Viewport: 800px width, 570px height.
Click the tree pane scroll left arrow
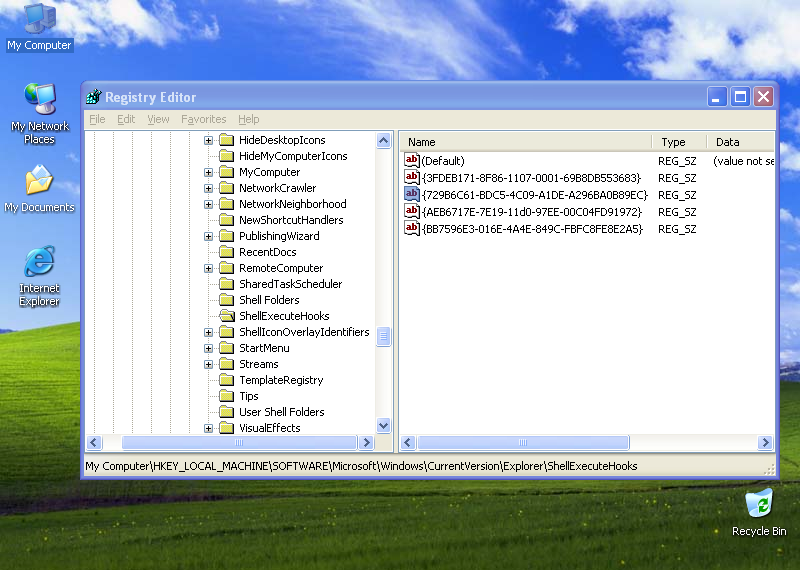(94, 442)
